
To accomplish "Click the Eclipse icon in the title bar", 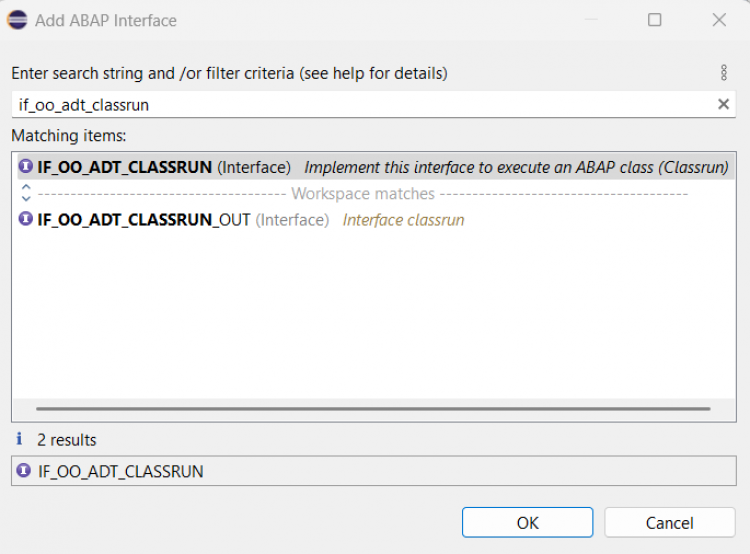I will [x=18, y=19].
